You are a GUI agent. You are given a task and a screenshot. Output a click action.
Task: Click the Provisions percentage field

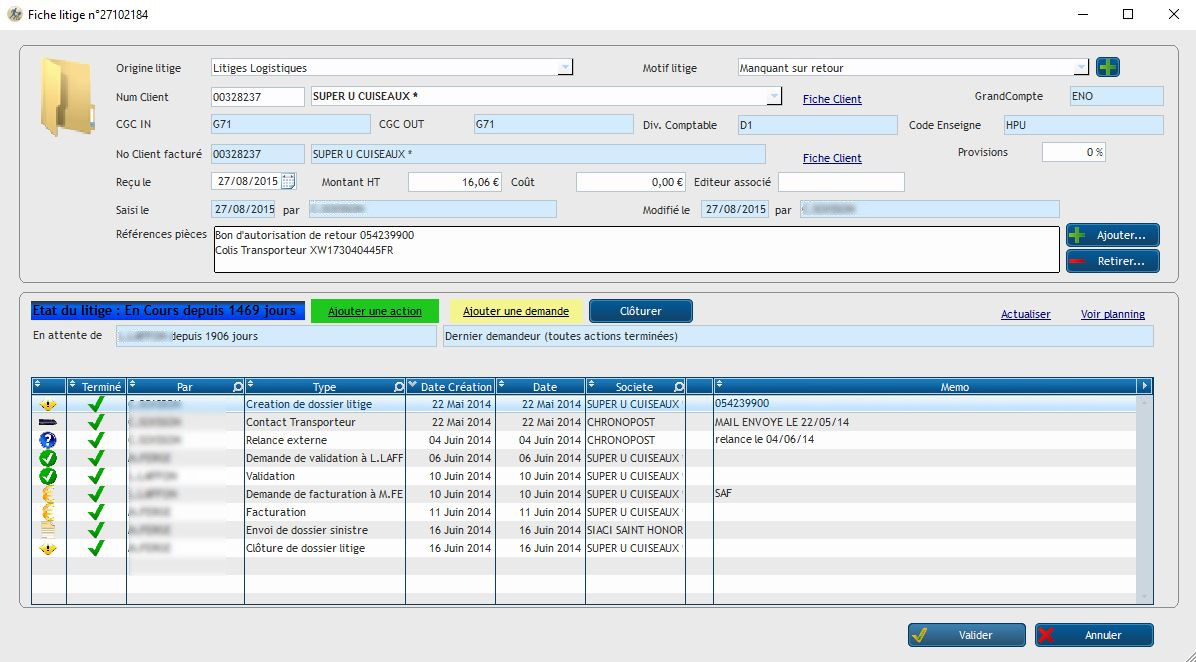click(1073, 153)
